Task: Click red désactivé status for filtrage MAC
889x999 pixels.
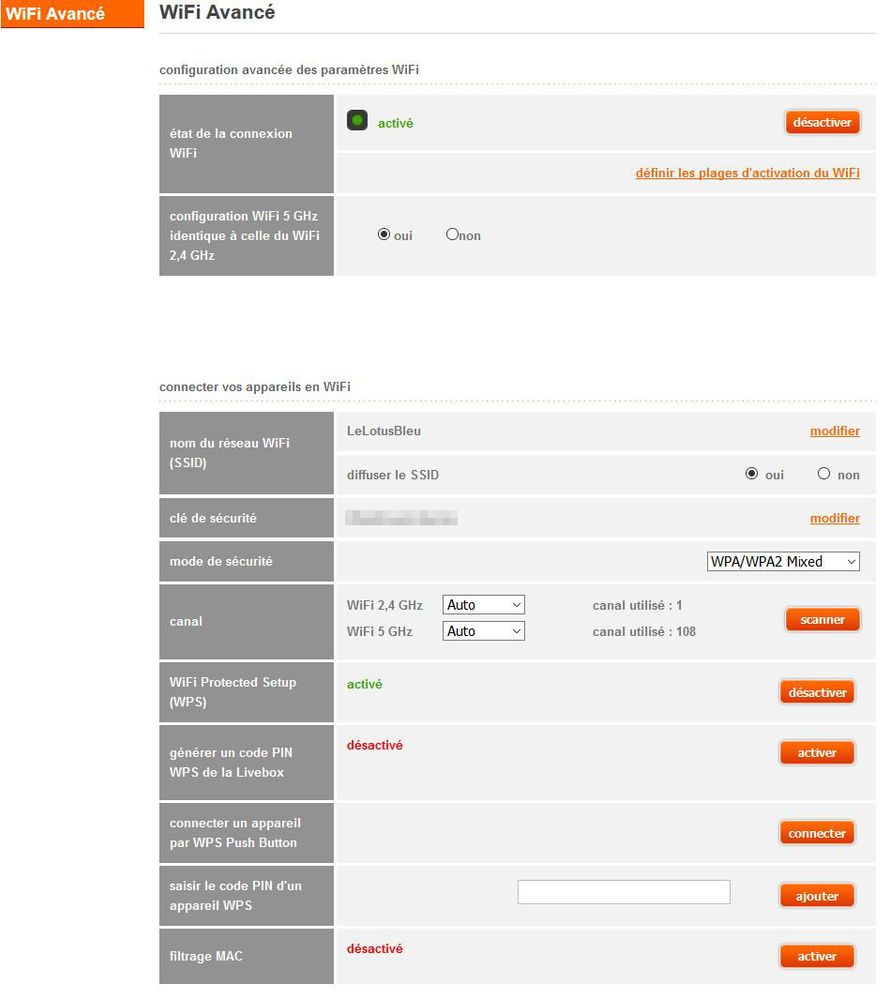Action: click(375, 949)
